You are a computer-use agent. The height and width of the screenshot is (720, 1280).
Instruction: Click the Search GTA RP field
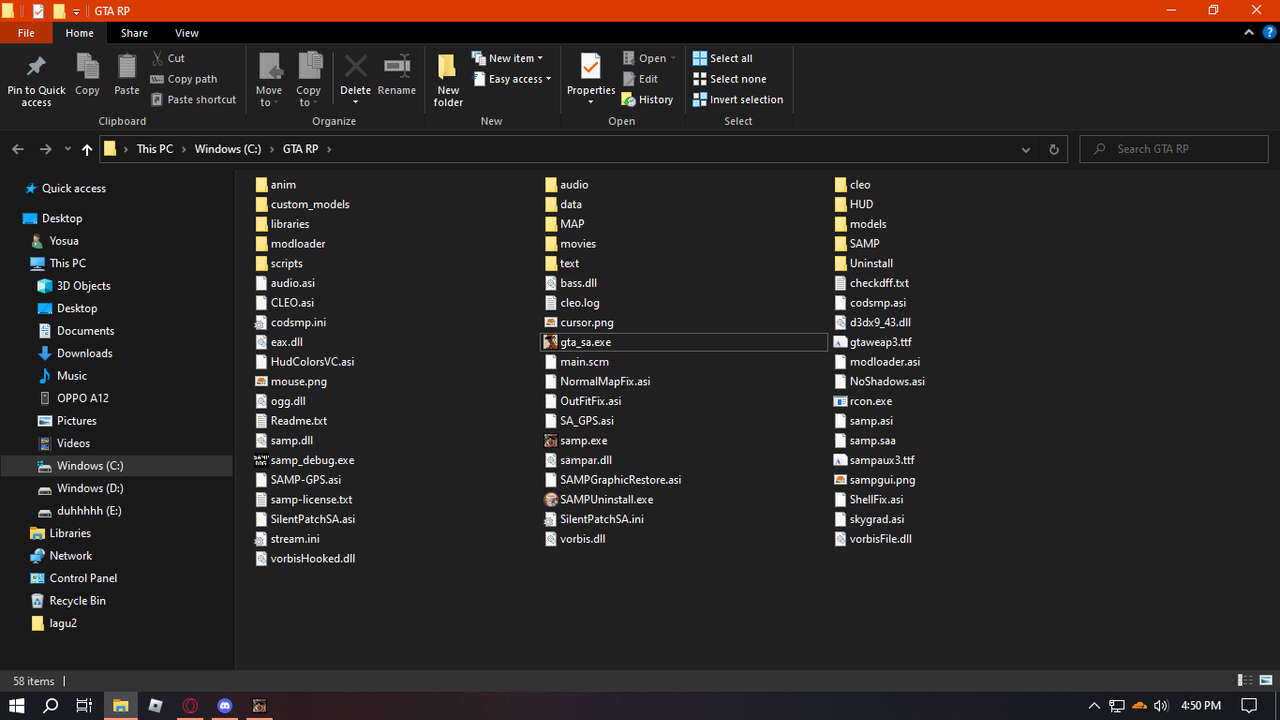[1174, 149]
